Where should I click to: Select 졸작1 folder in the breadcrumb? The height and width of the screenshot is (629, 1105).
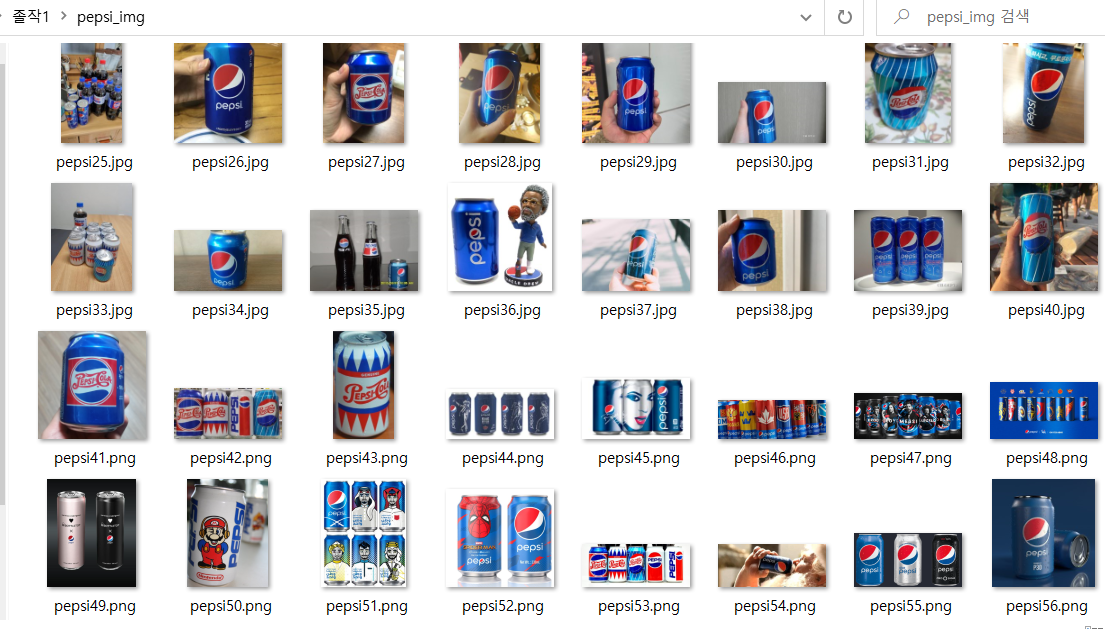(x=31, y=16)
